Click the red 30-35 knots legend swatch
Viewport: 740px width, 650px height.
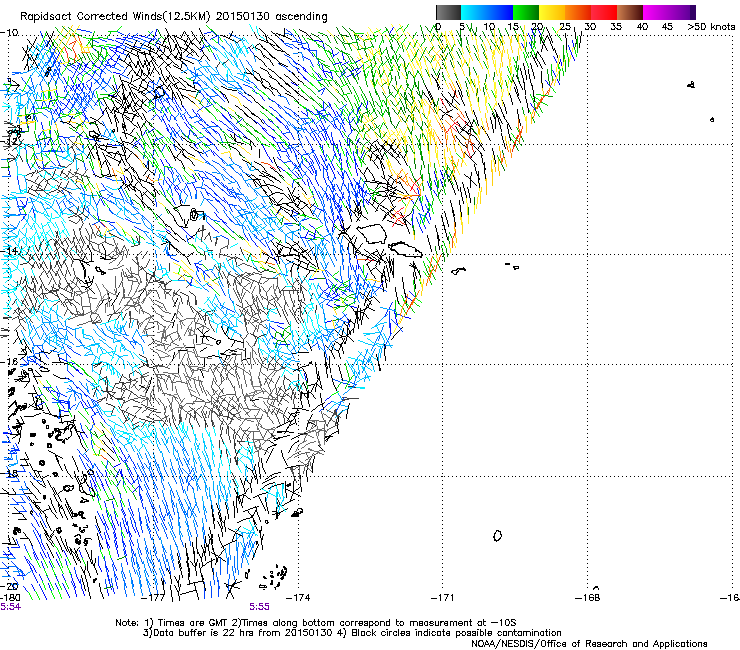pyautogui.click(x=604, y=12)
